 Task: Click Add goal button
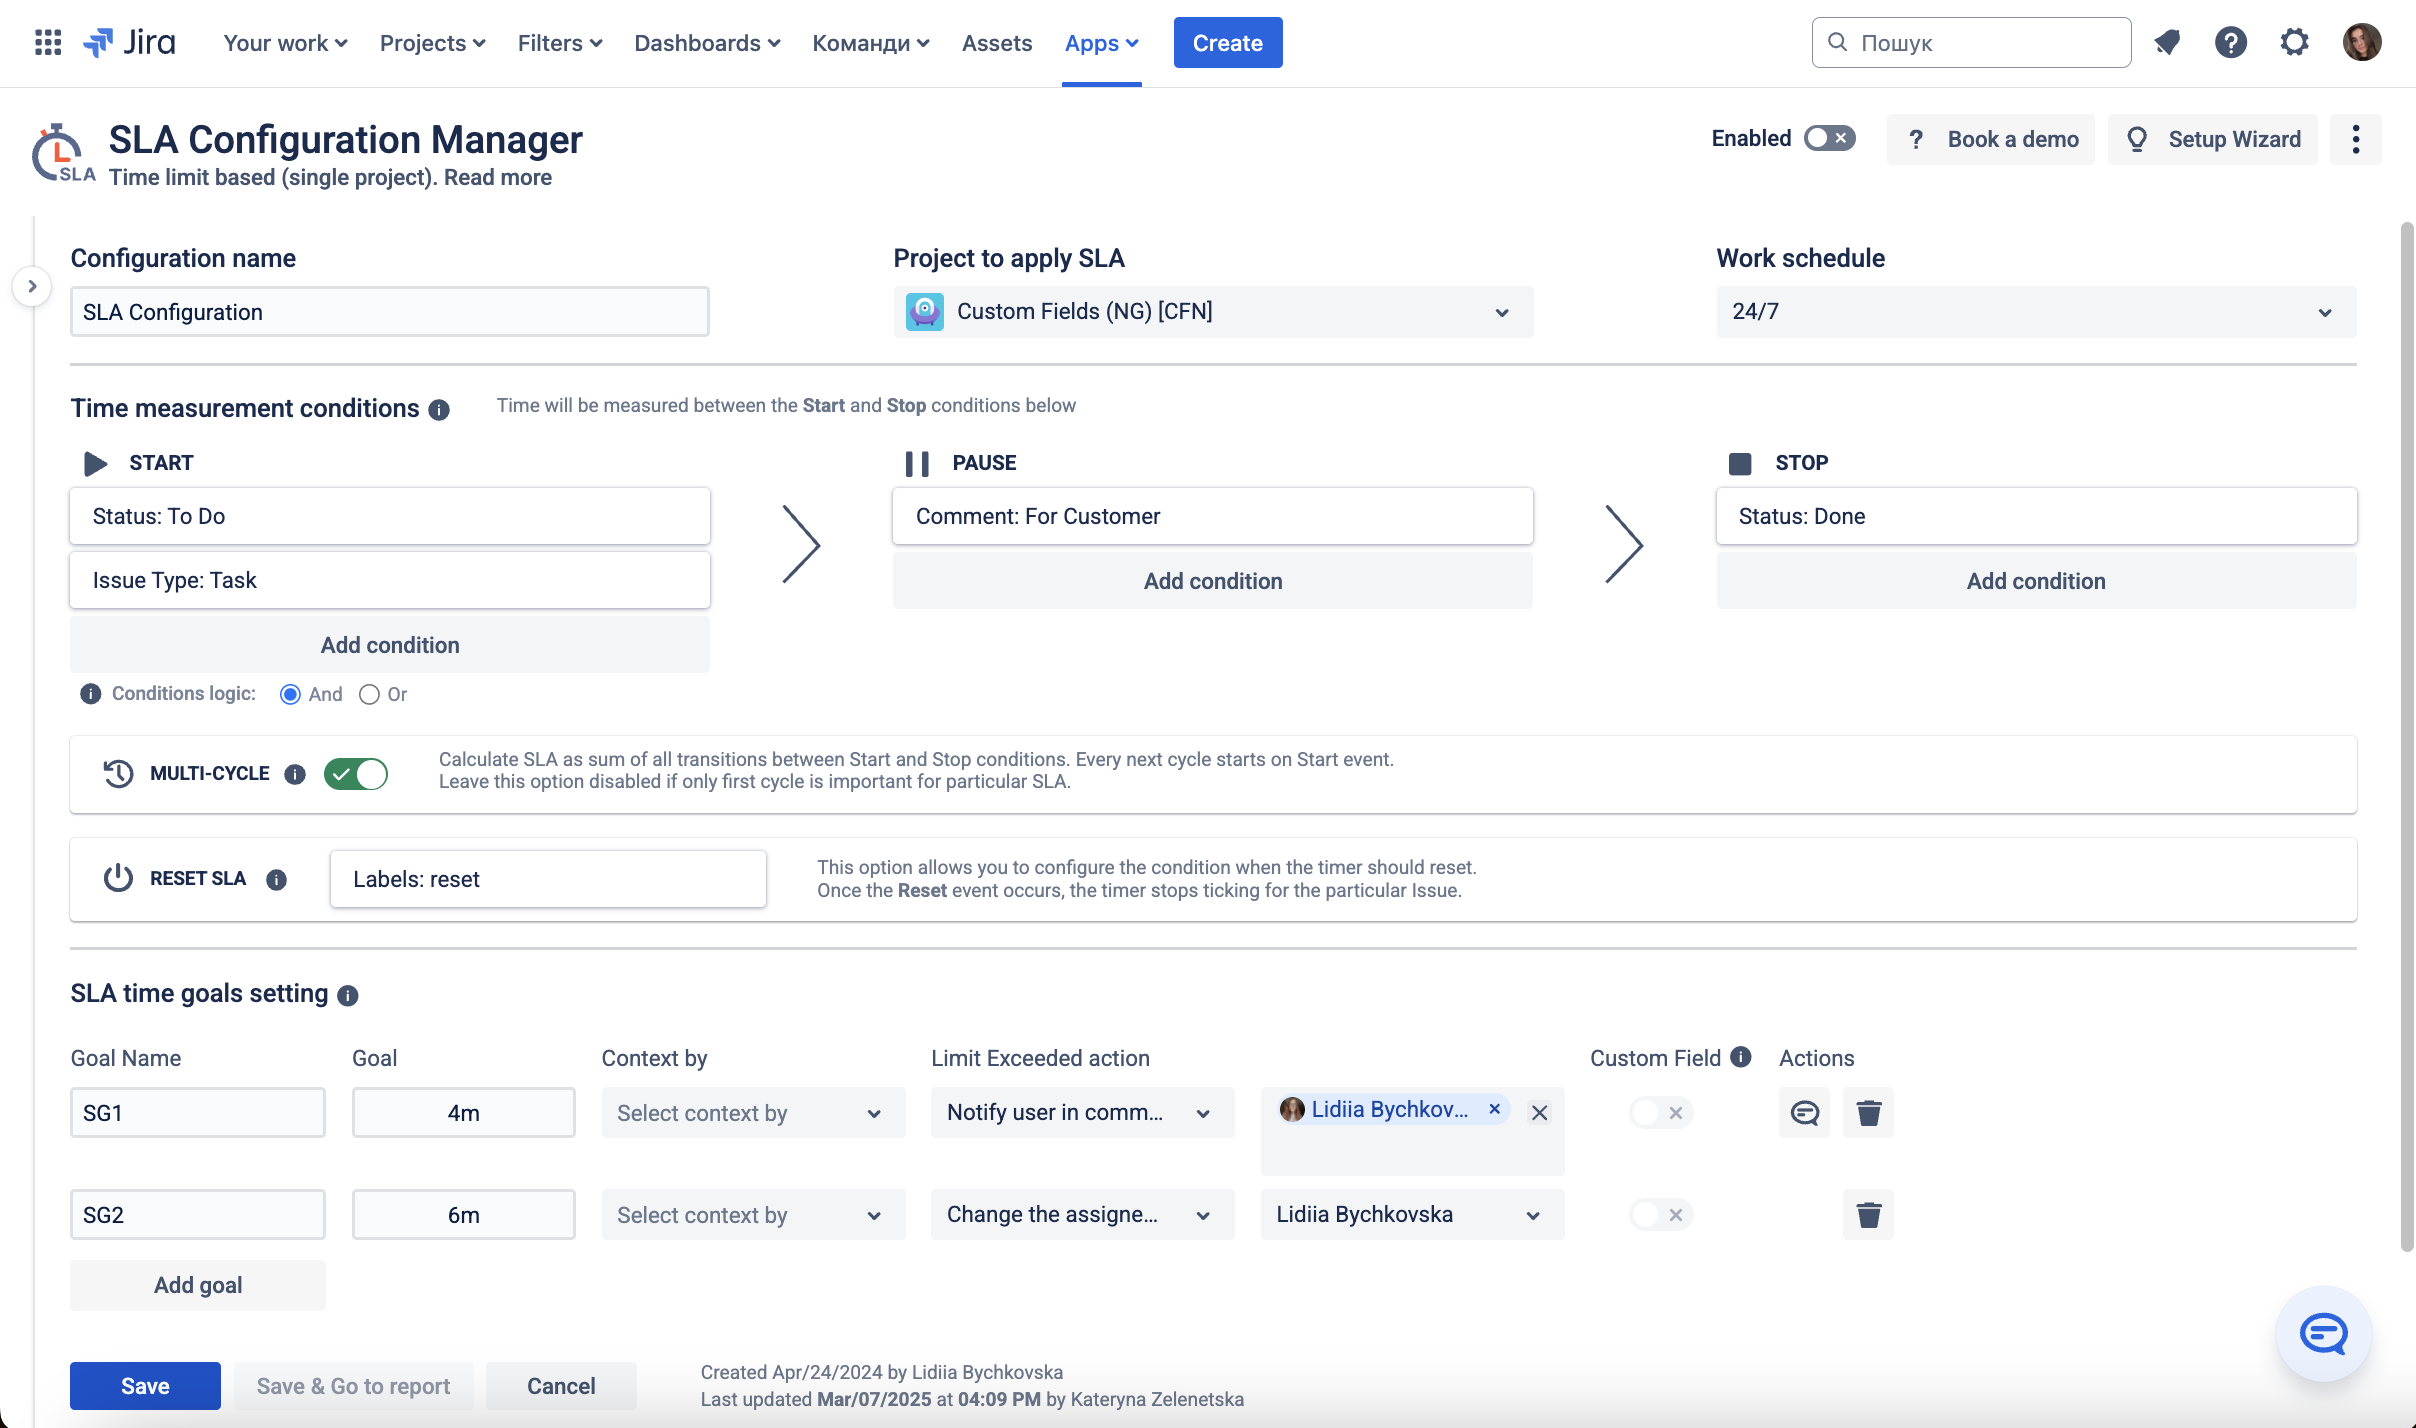pyautogui.click(x=198, y=1285)
